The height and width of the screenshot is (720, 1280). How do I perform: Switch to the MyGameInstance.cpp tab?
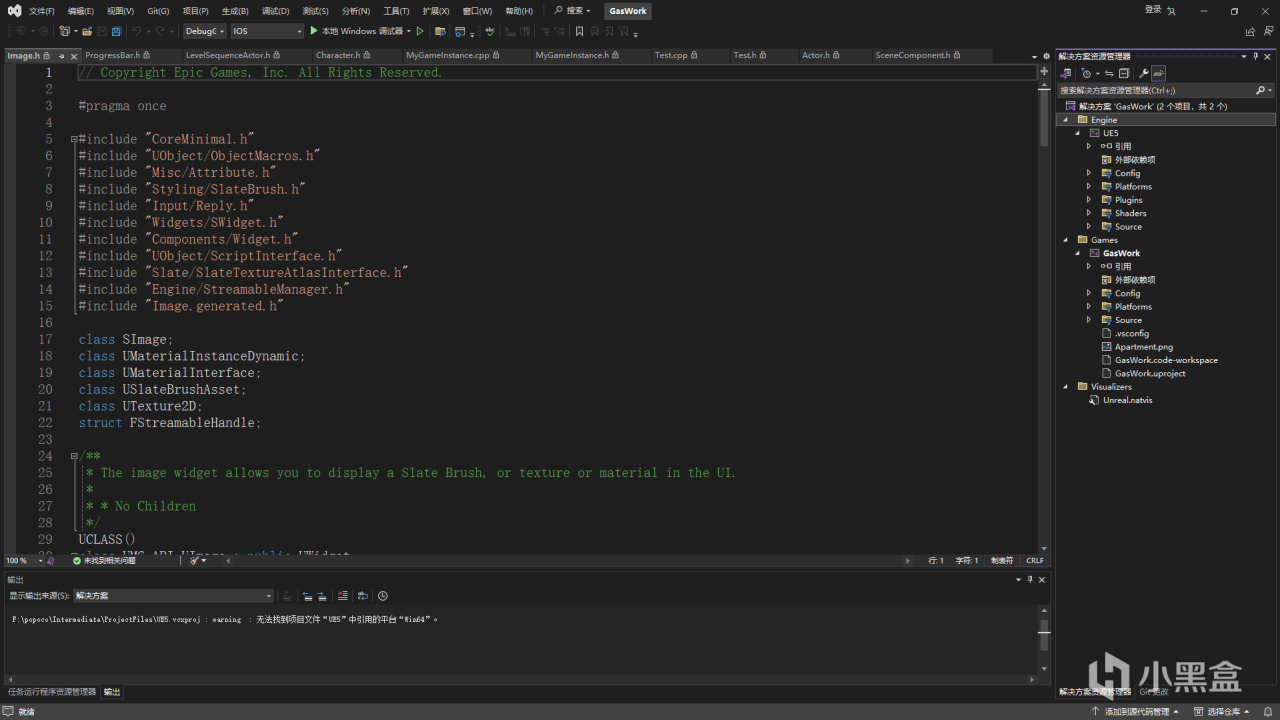coord(447,56)
